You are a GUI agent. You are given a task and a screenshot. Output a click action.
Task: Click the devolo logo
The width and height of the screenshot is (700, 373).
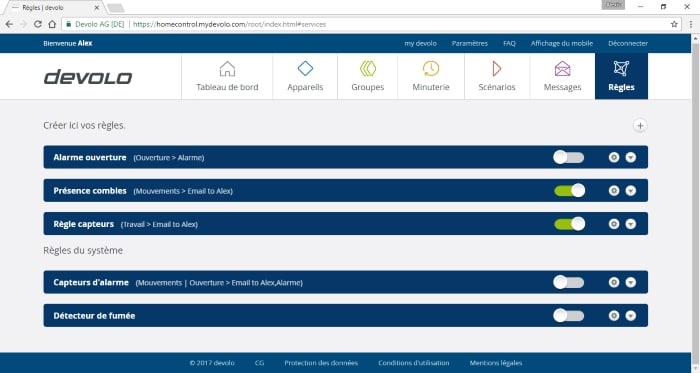88,77
